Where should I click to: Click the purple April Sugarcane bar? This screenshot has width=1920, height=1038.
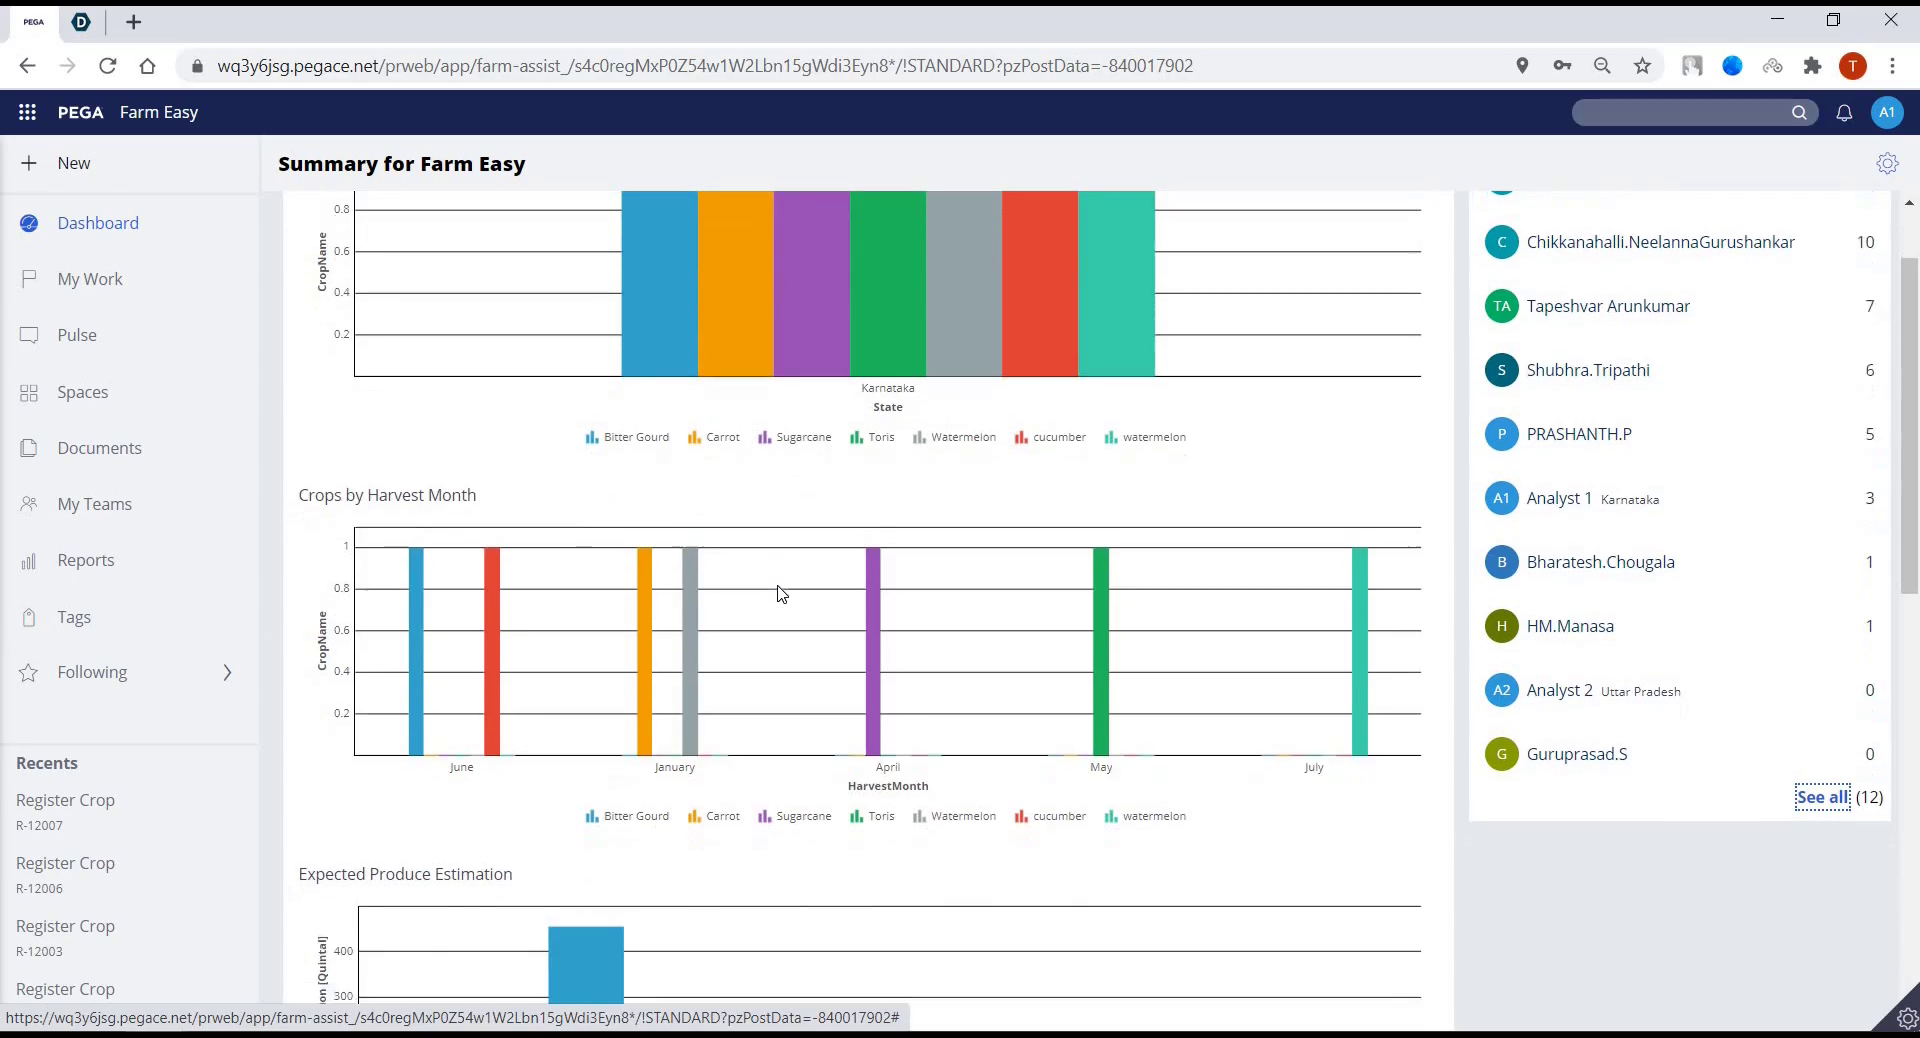coord(873,651)
